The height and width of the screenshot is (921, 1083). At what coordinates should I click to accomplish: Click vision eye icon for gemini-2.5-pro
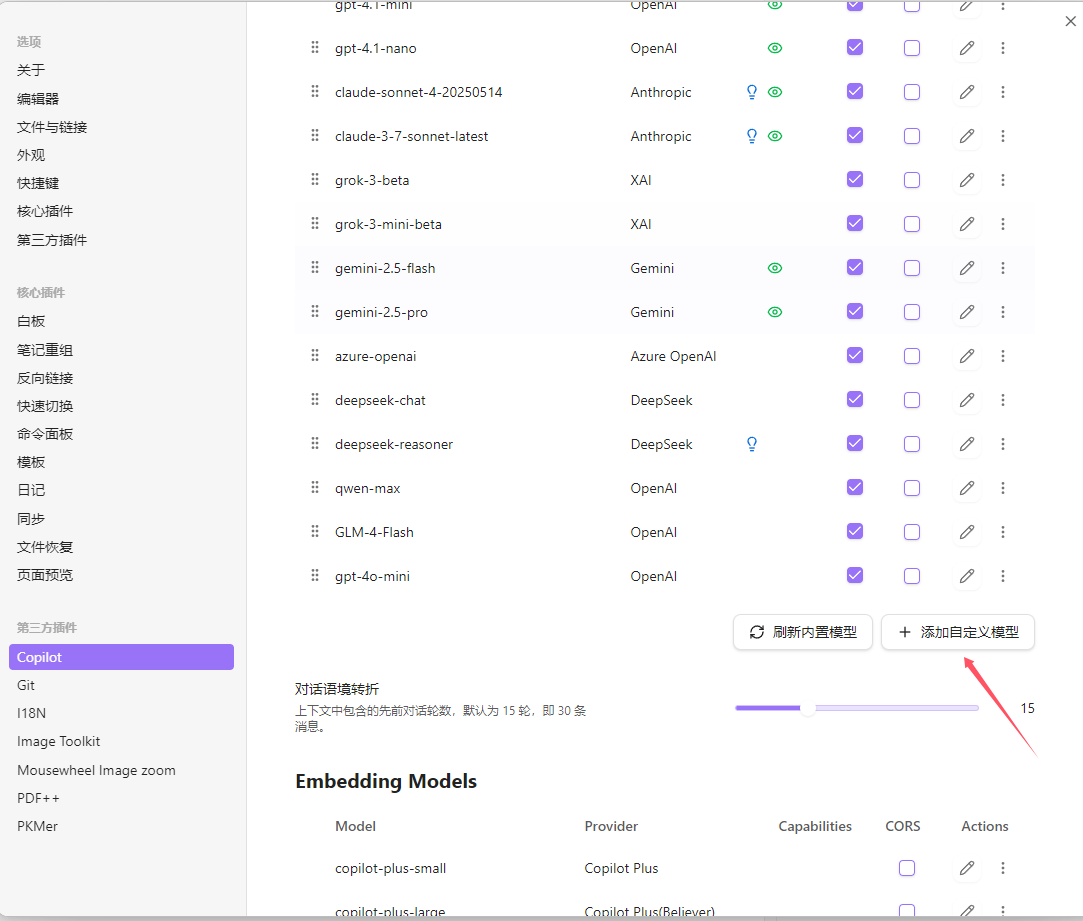(x=775, y=312)
